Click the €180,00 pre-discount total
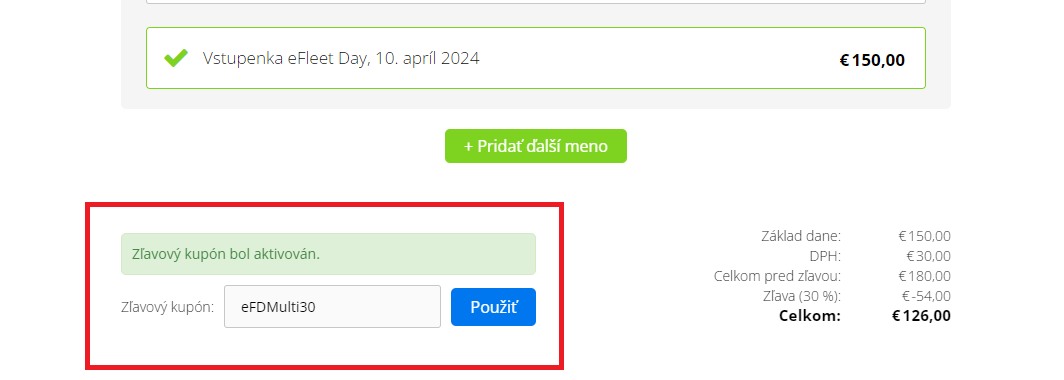Image resolution: width=1064 pixels, height=380 pixels. tap(924, 276)
